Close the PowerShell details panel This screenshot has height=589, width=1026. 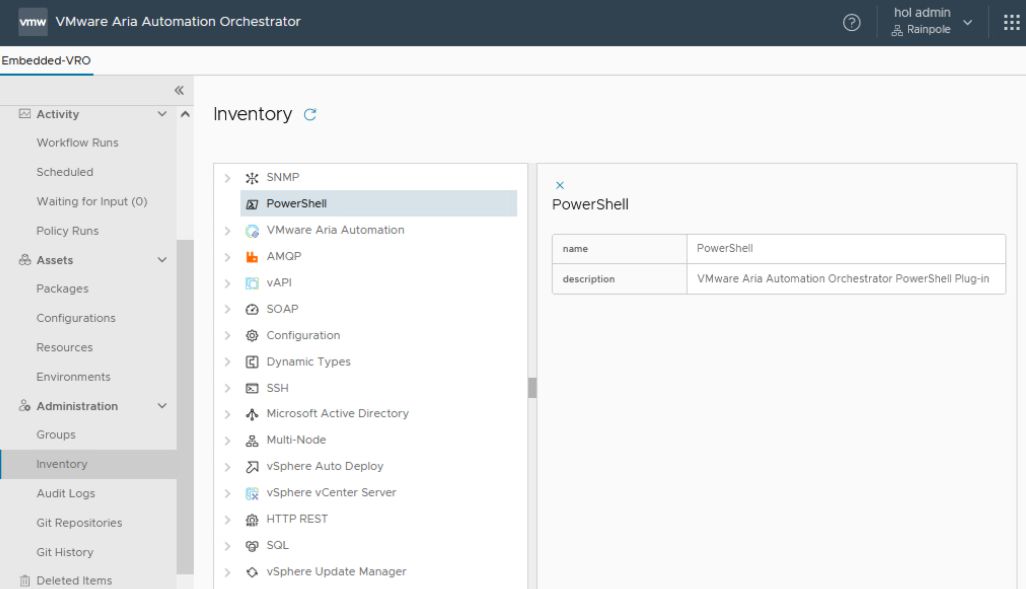(x=559, y=185)
